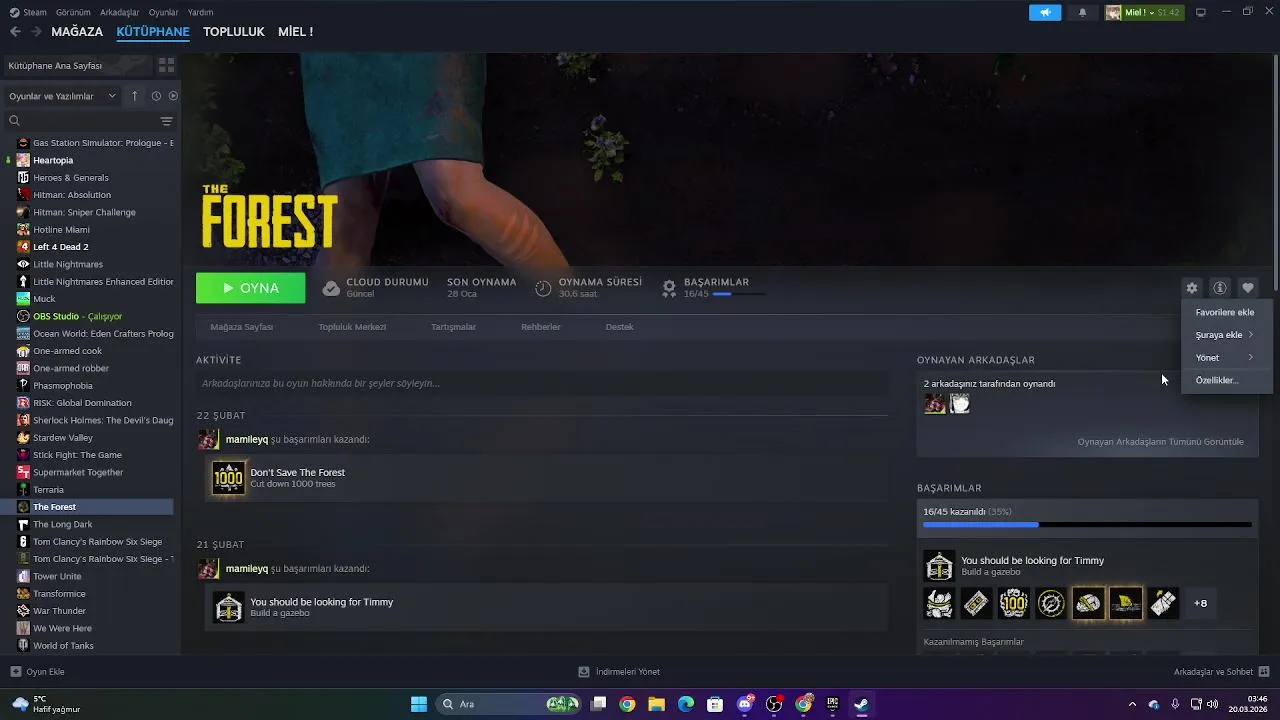Open the Miel ! account dropdown

[1143, 12]
